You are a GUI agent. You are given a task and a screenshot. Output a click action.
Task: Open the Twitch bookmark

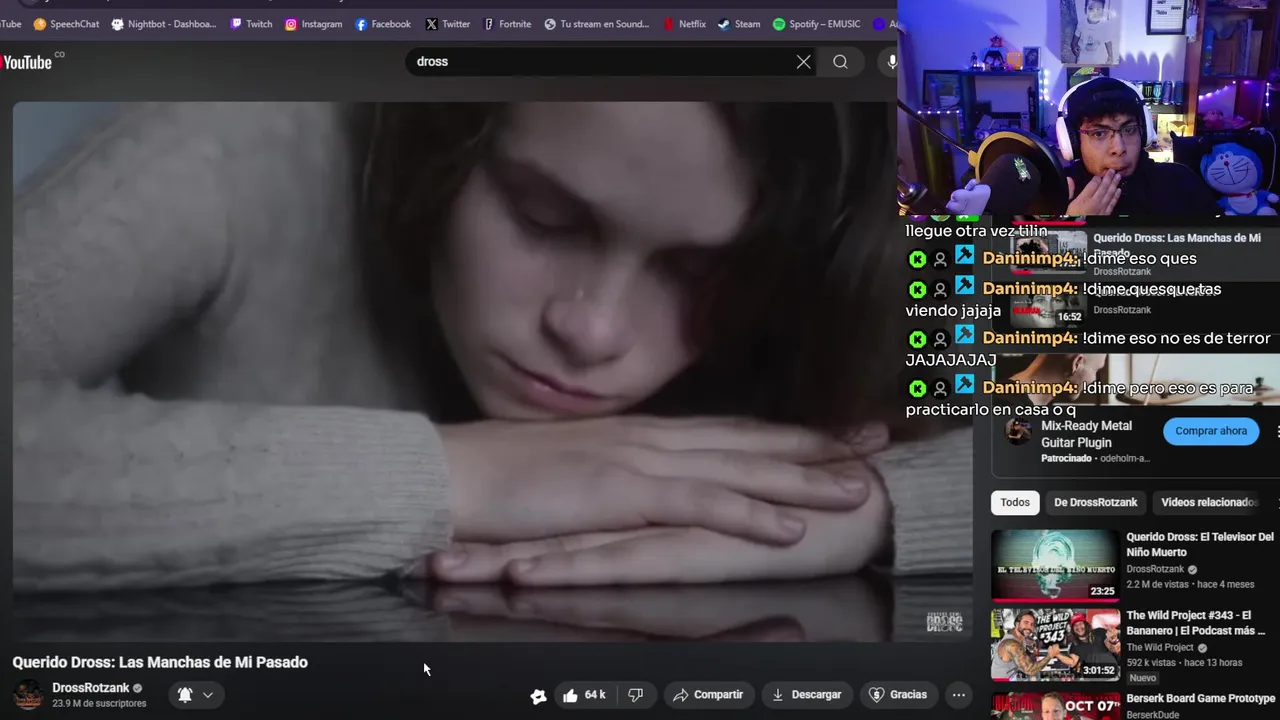[x=251, y=24]
